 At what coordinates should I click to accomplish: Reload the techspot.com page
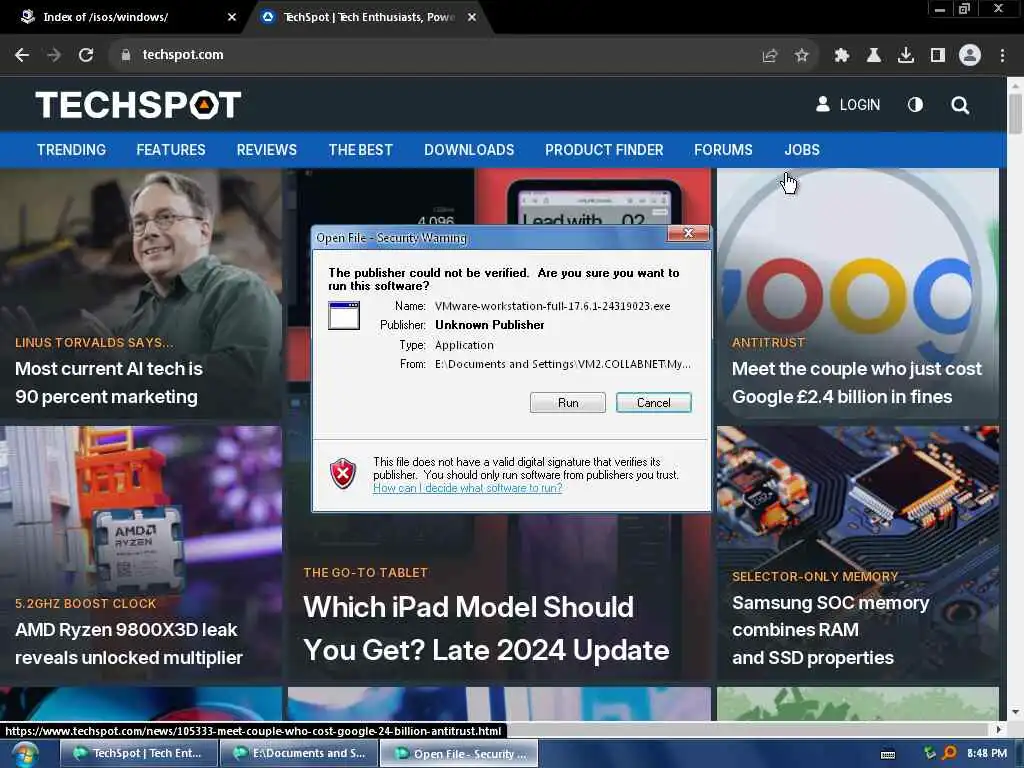click(x=86, y=55)
